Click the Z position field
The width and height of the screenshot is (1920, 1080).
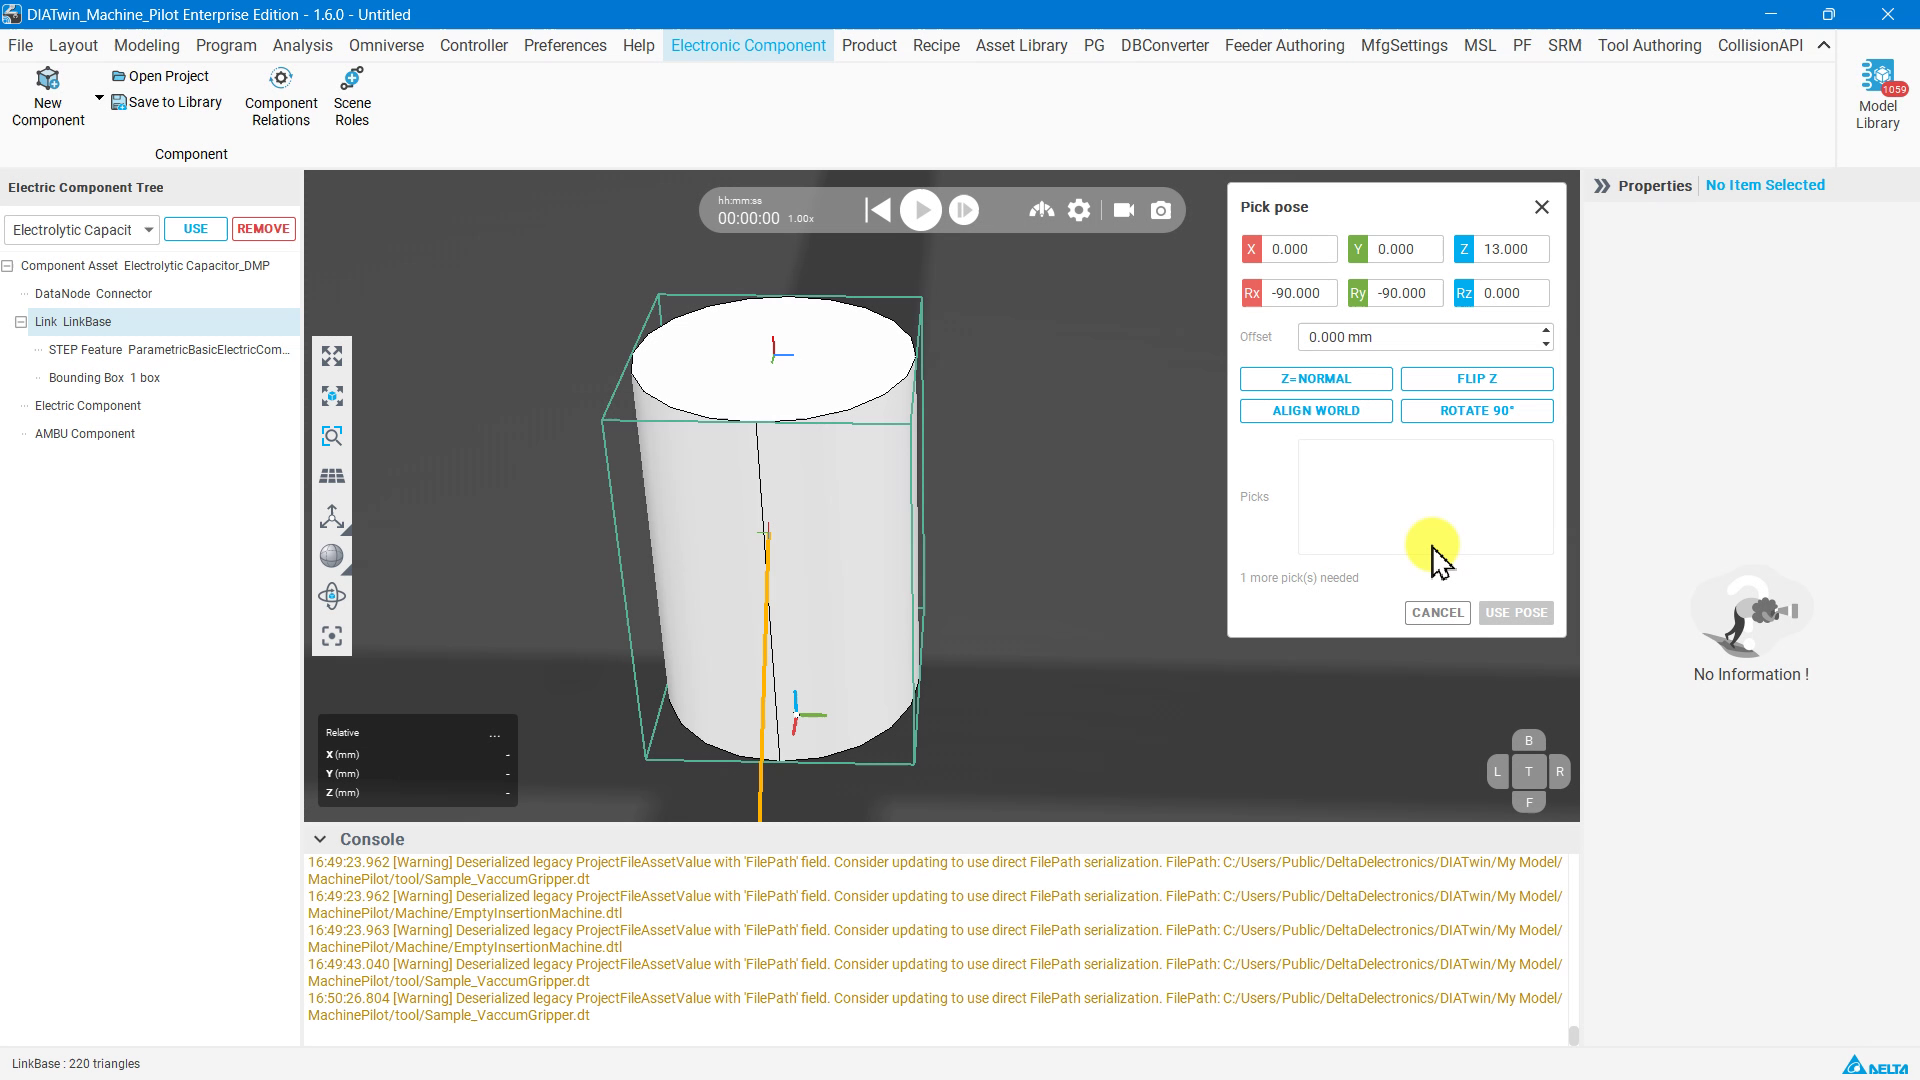click(x=1511, y=249)
